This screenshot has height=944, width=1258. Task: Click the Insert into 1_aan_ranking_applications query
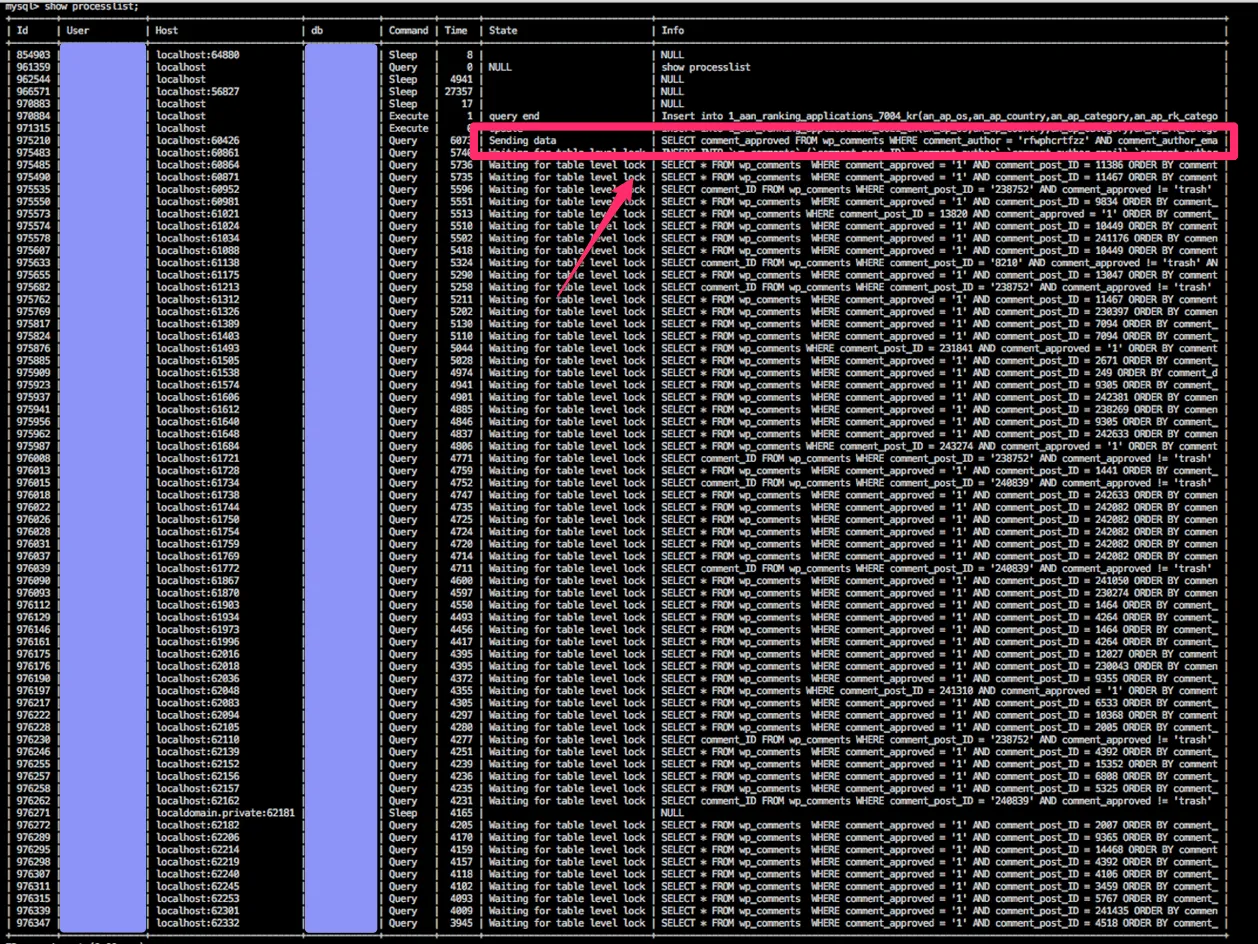938,116
